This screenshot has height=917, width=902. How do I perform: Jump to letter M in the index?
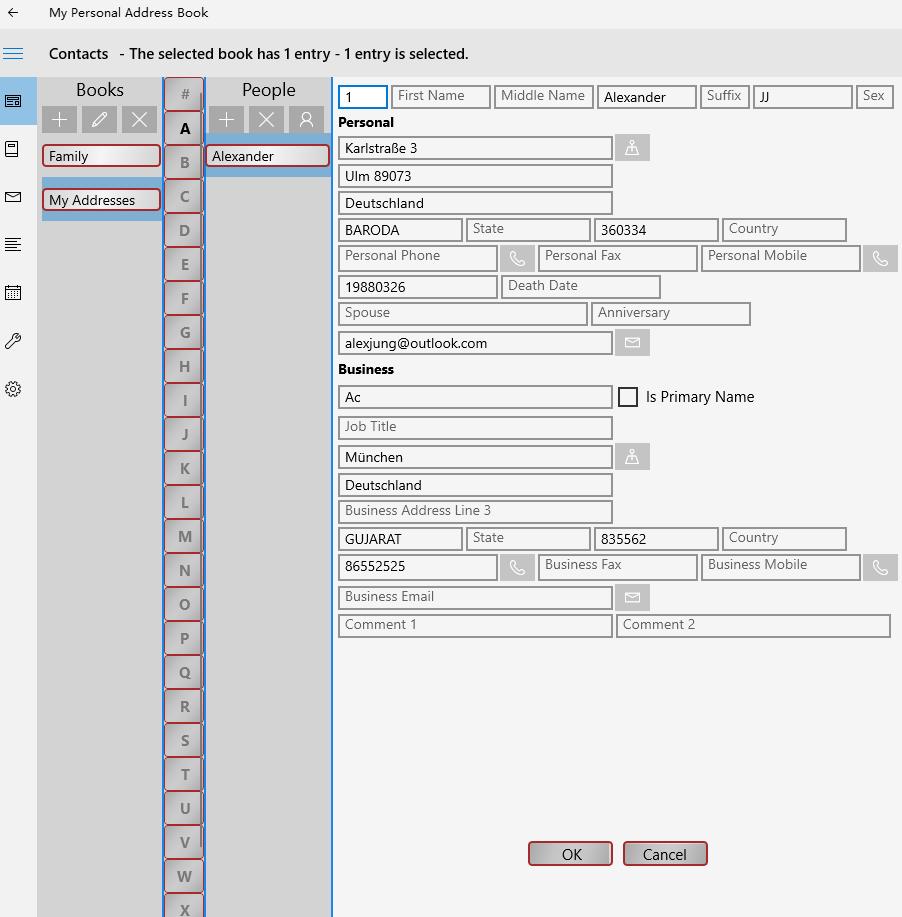(x=183, y=536)
